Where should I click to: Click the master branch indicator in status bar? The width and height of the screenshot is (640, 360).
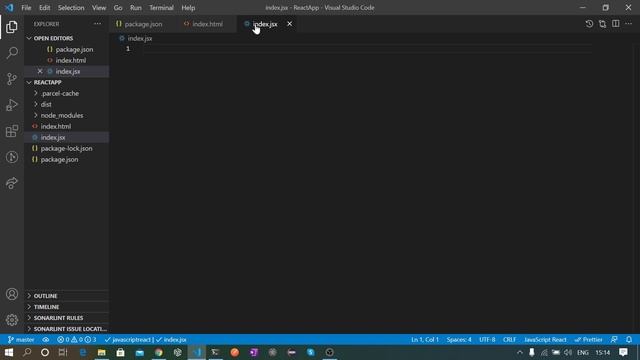[21, 340]
